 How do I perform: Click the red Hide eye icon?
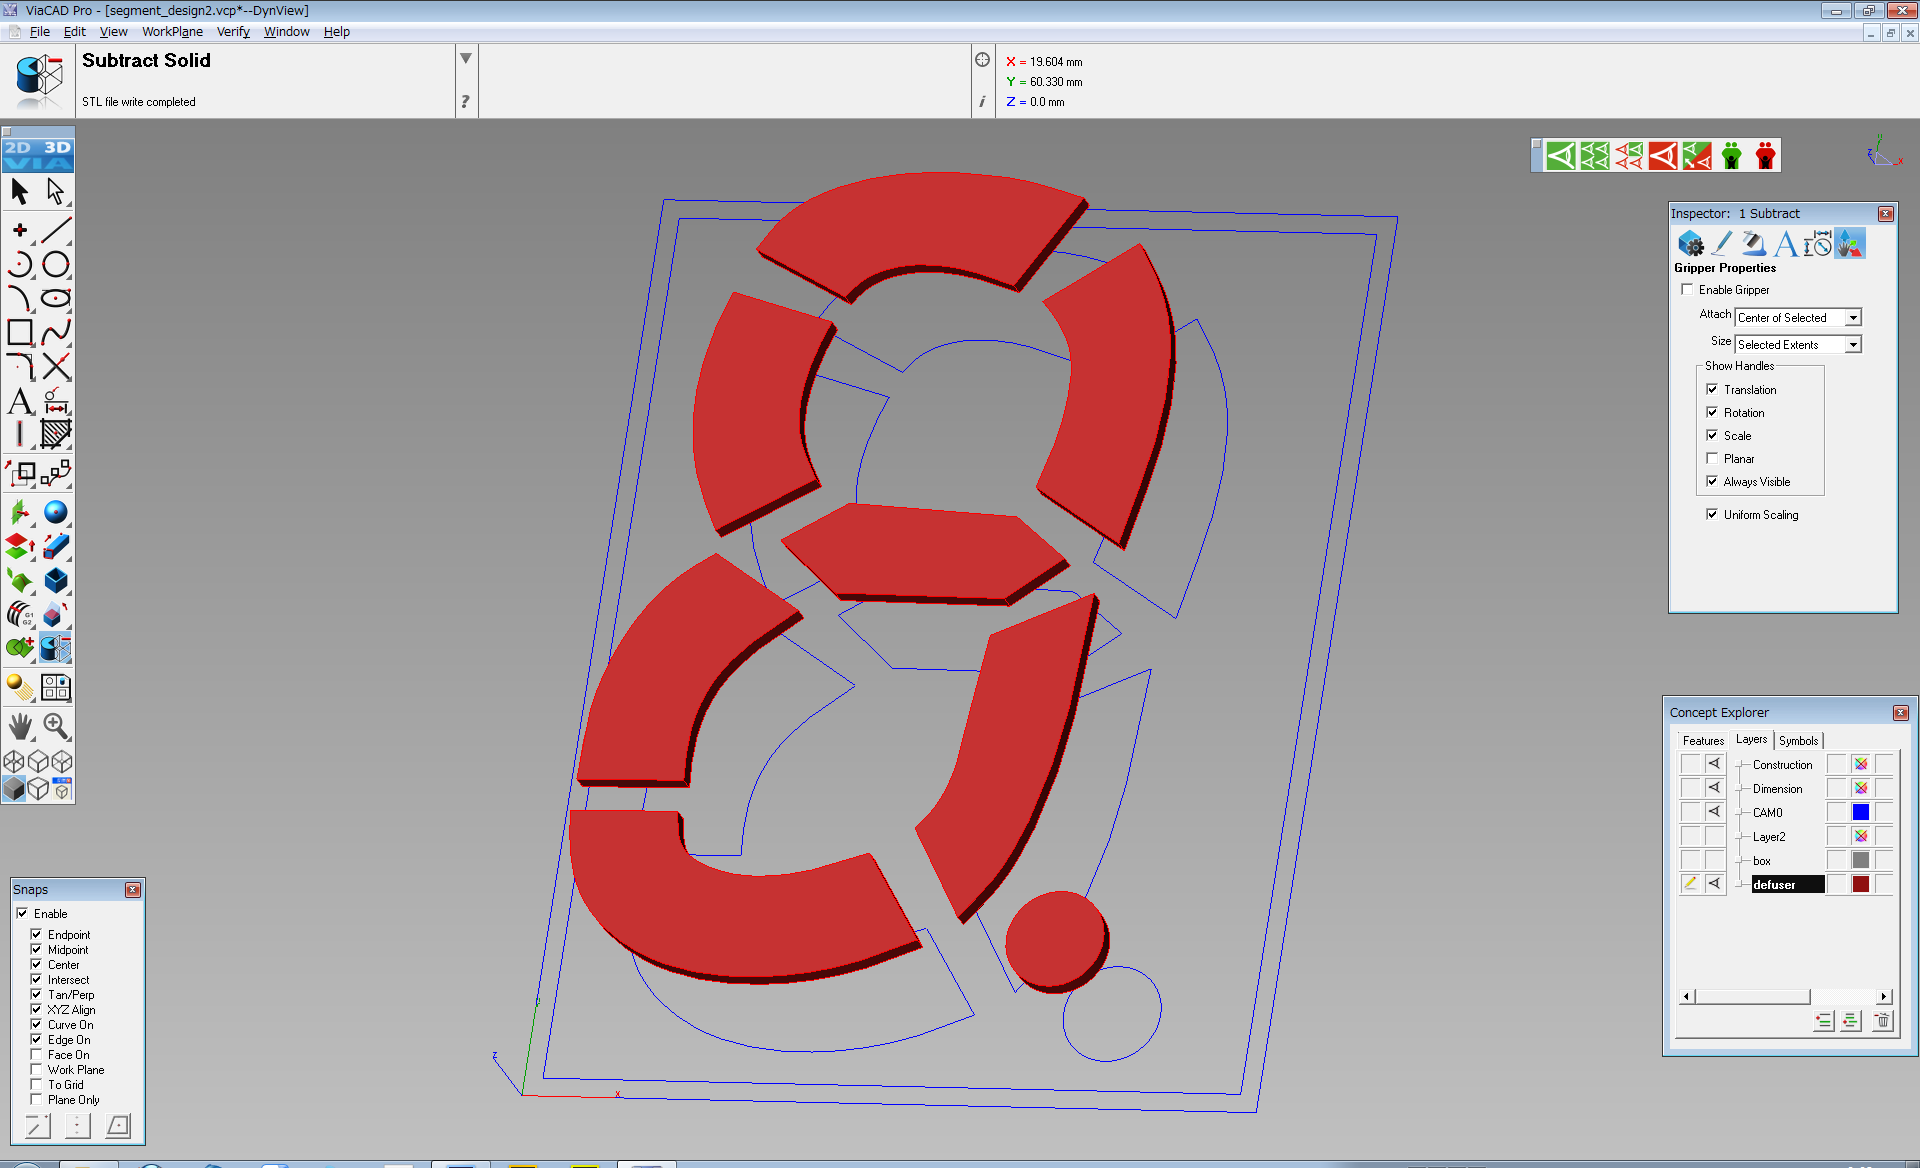click(x=1663, y=156)
